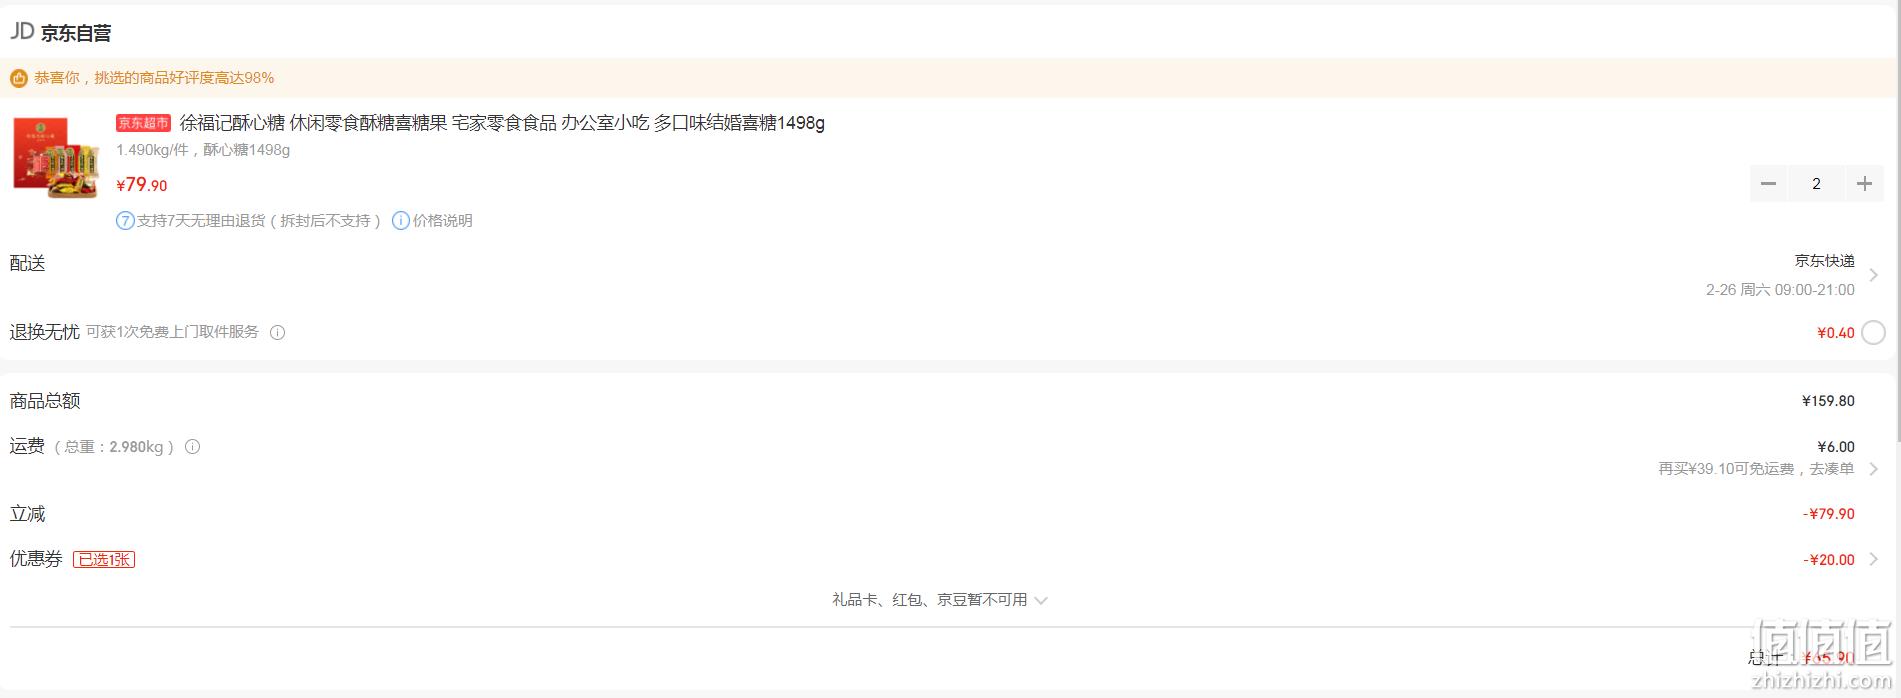Viewport: 1901px width, 698px height.
Task: Open the candy product thumbnail image
Action: (56, 158)
